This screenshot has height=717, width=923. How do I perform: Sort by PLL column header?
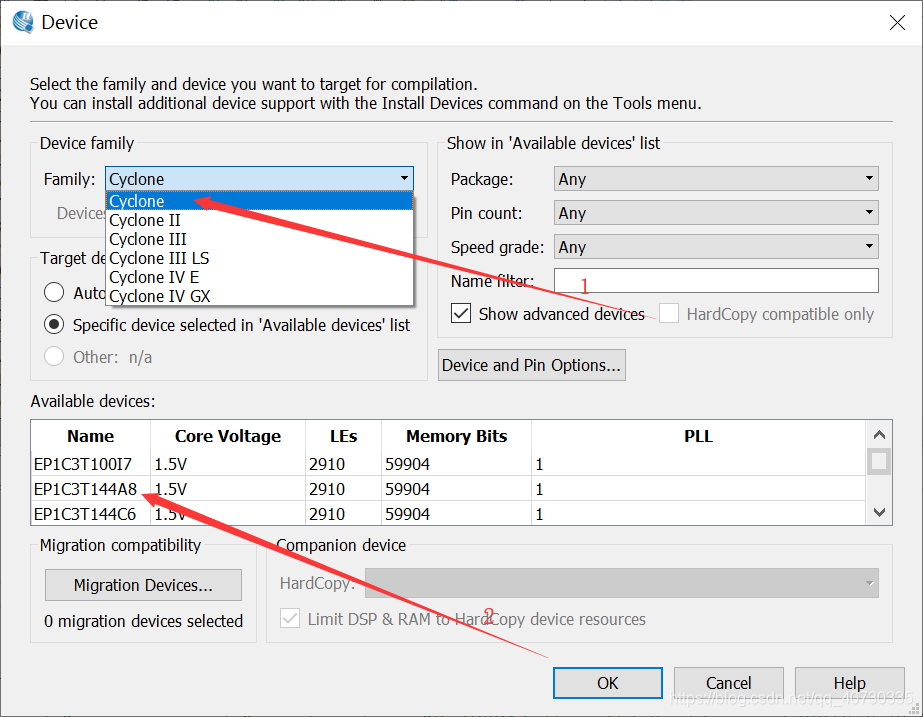coord(698,436)
